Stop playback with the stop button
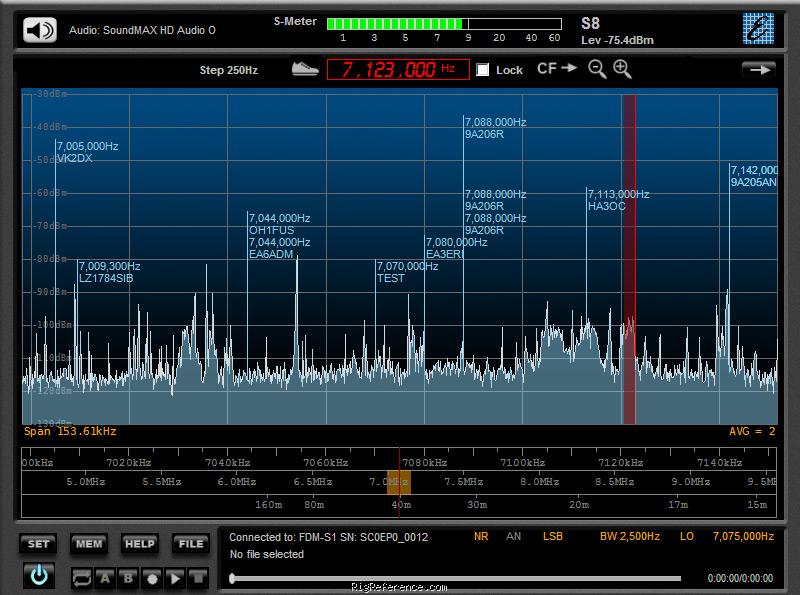 (198, 578)
